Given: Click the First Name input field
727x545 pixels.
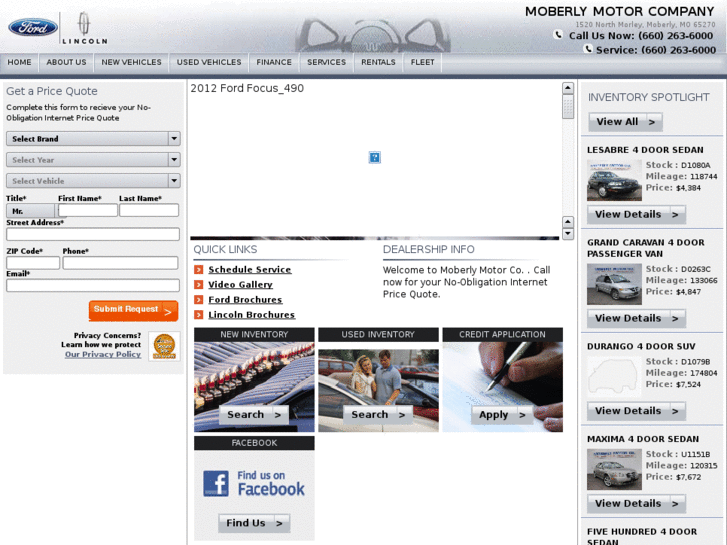Looking at the screenshot, I should click(x=88, y=210).
